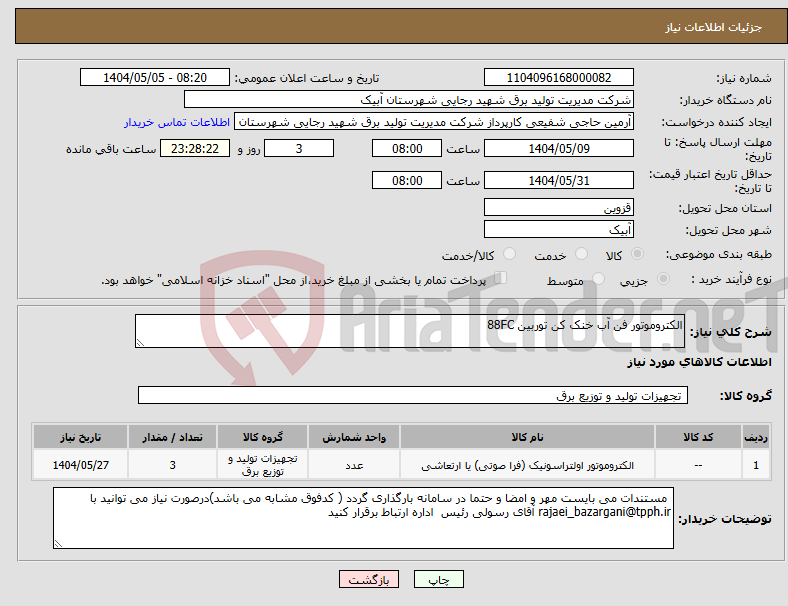The width and height of the screenshot is (788, 606).
Task: Click the remaining time field 23:28:22
Action: coord(195,149)
